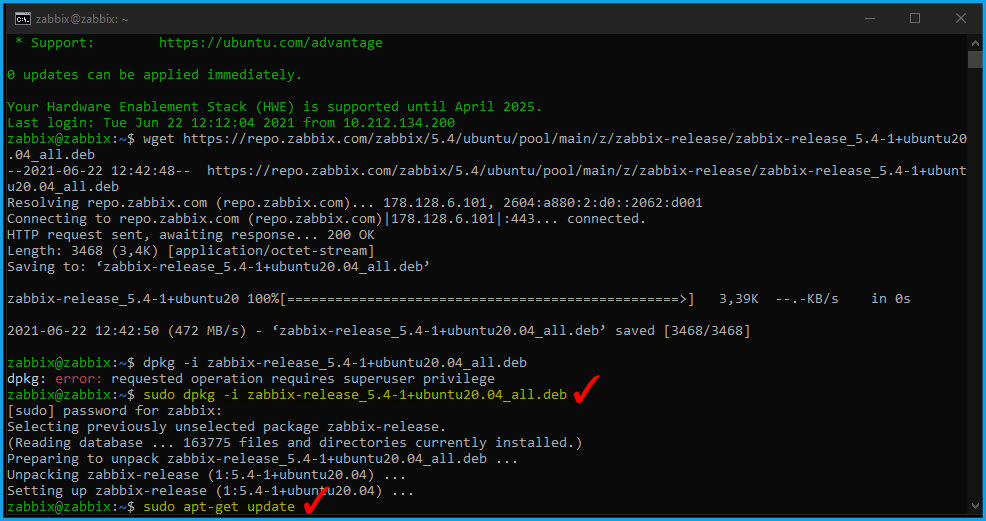Click the 'Unpacking zabbix-release' line
The width and height of the screenshot is (986, 521).
[206, 475]
